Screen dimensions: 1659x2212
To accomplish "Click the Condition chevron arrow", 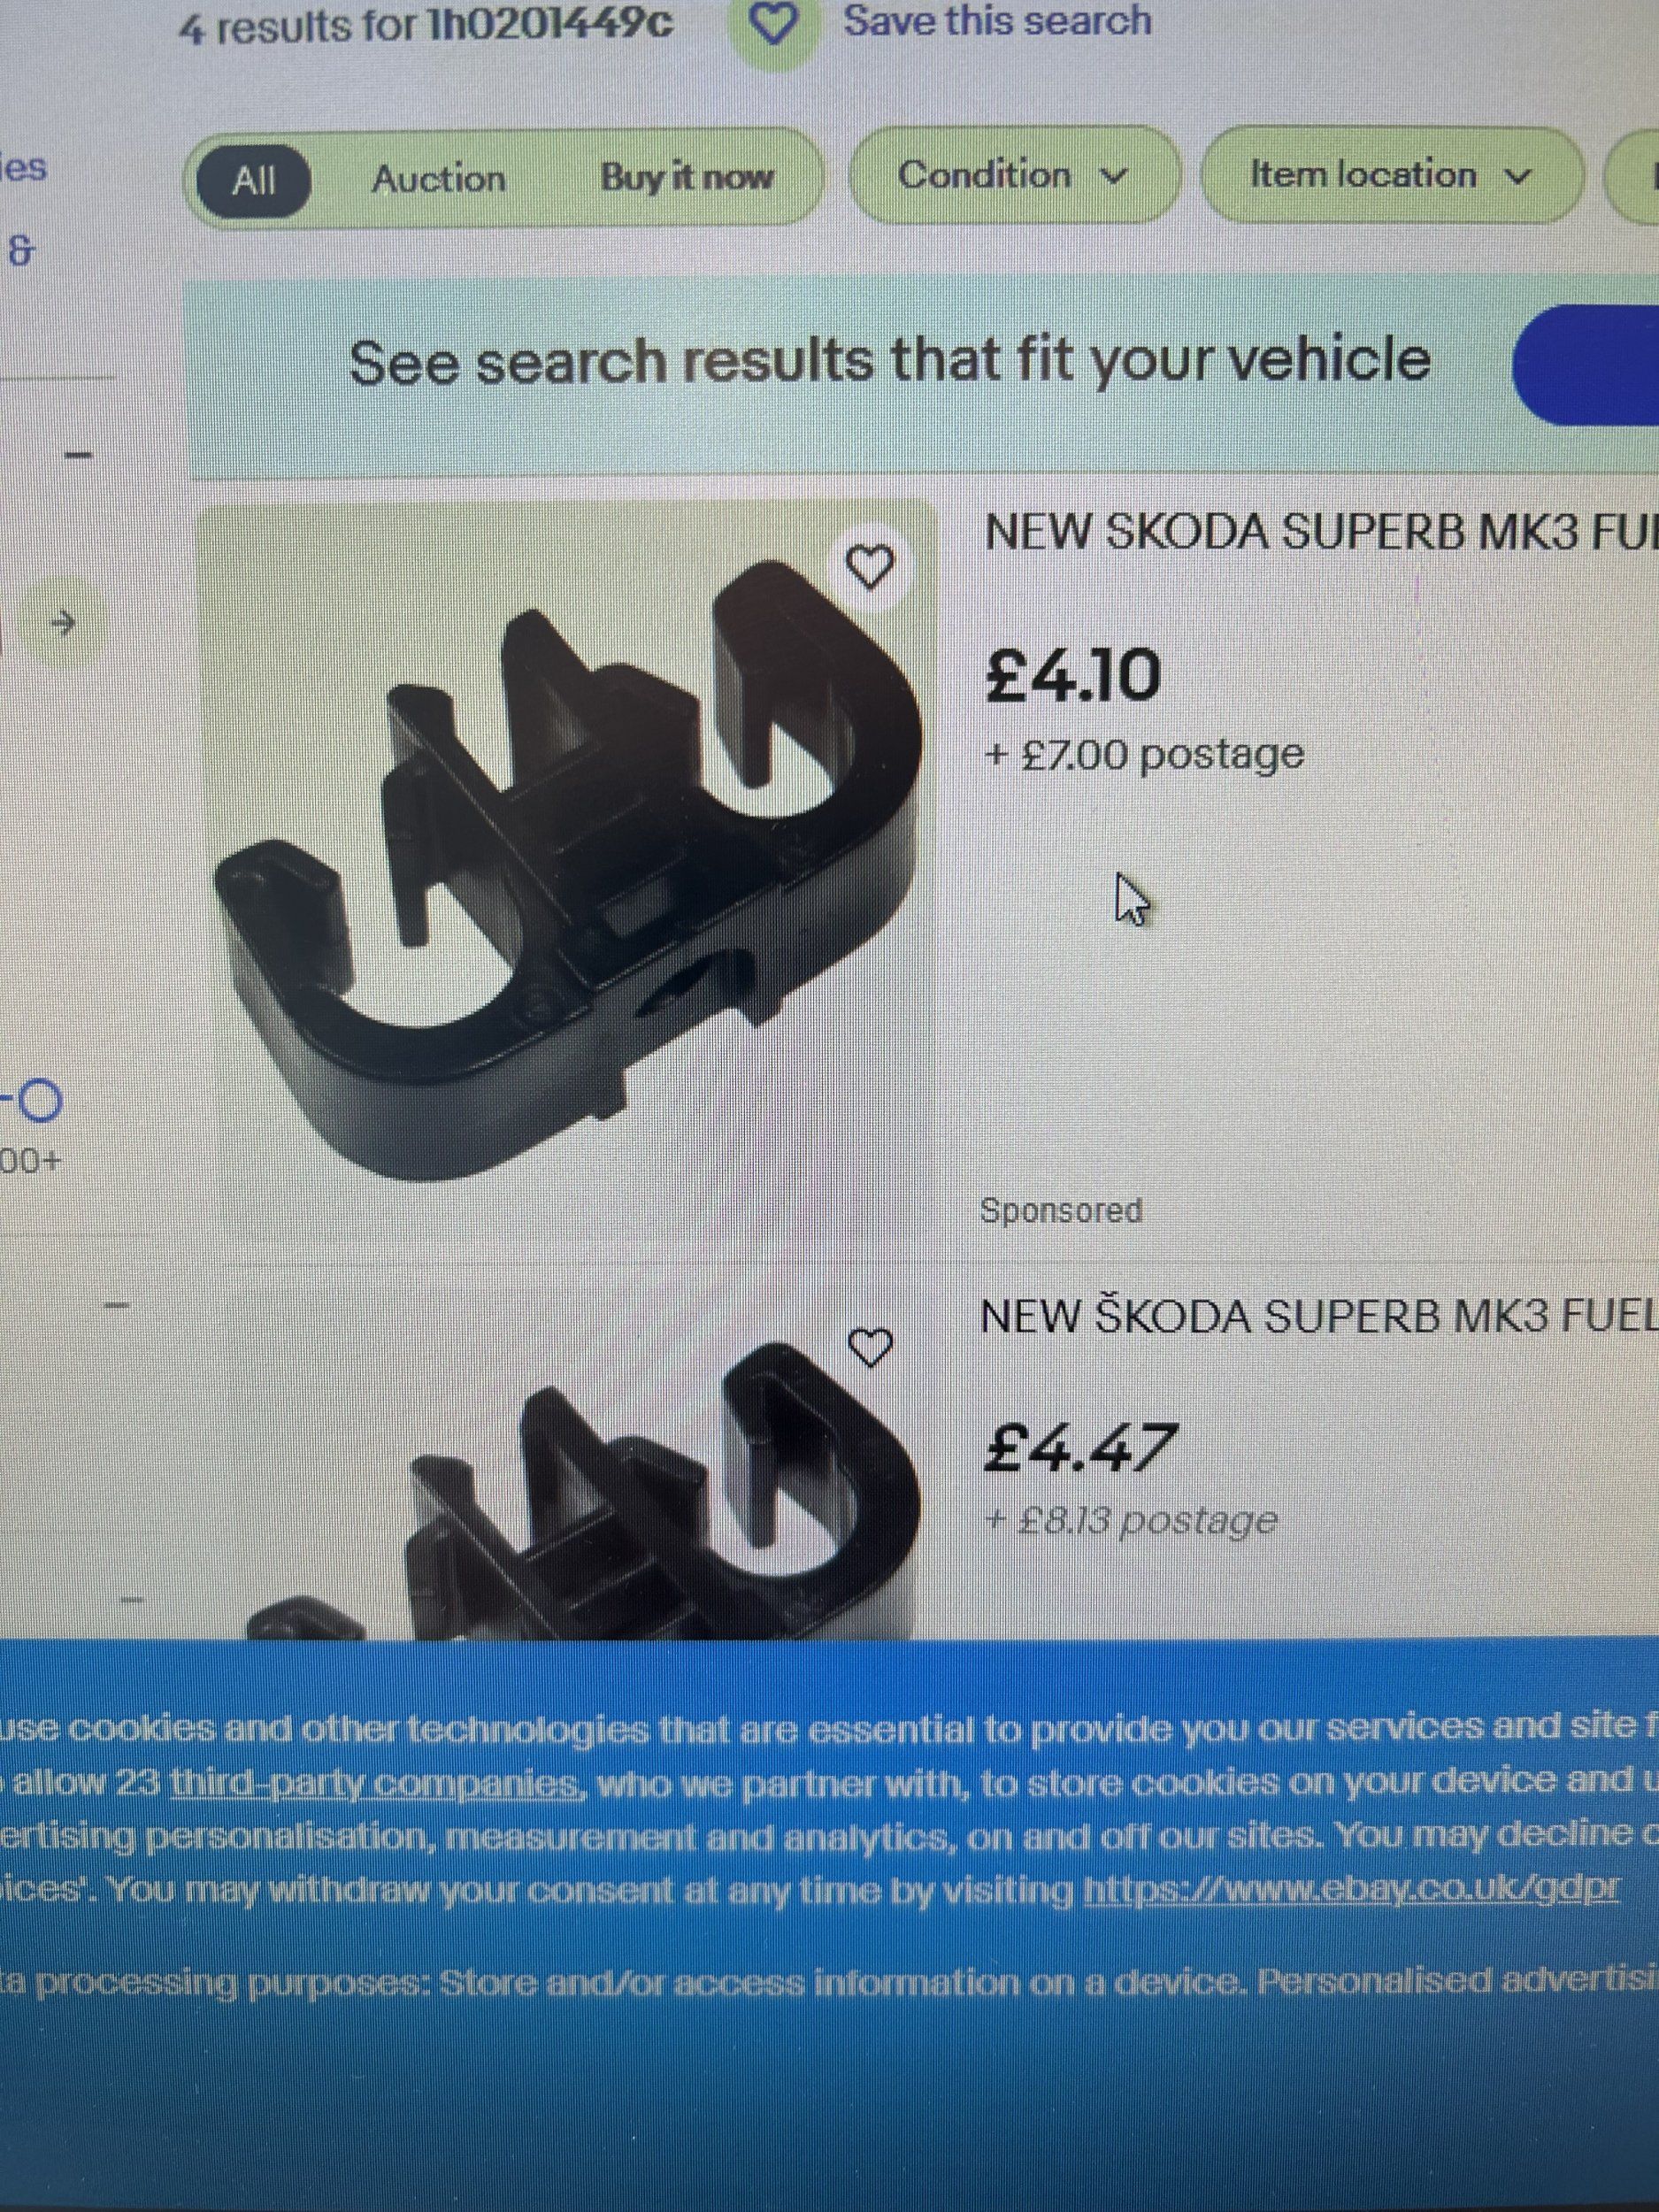I will coord(1113,177).
